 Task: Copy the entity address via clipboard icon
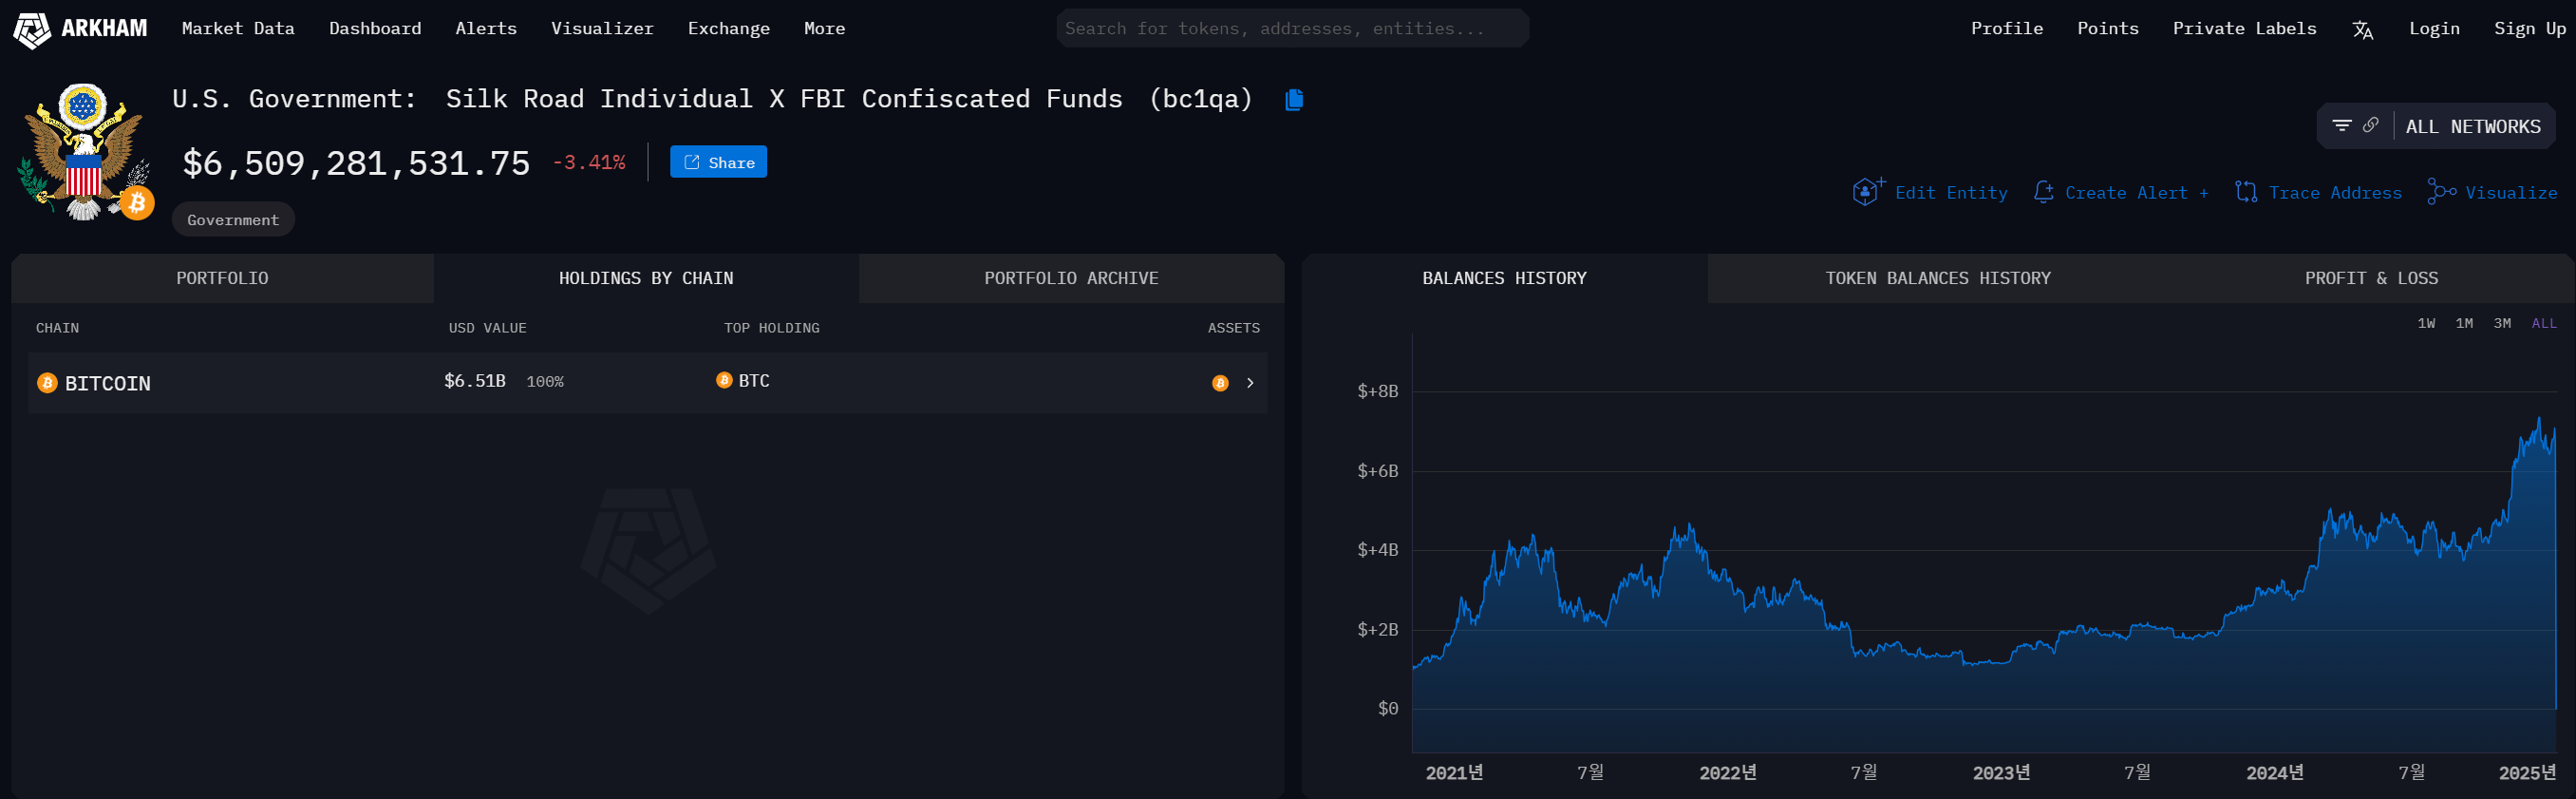(1293, 99)
